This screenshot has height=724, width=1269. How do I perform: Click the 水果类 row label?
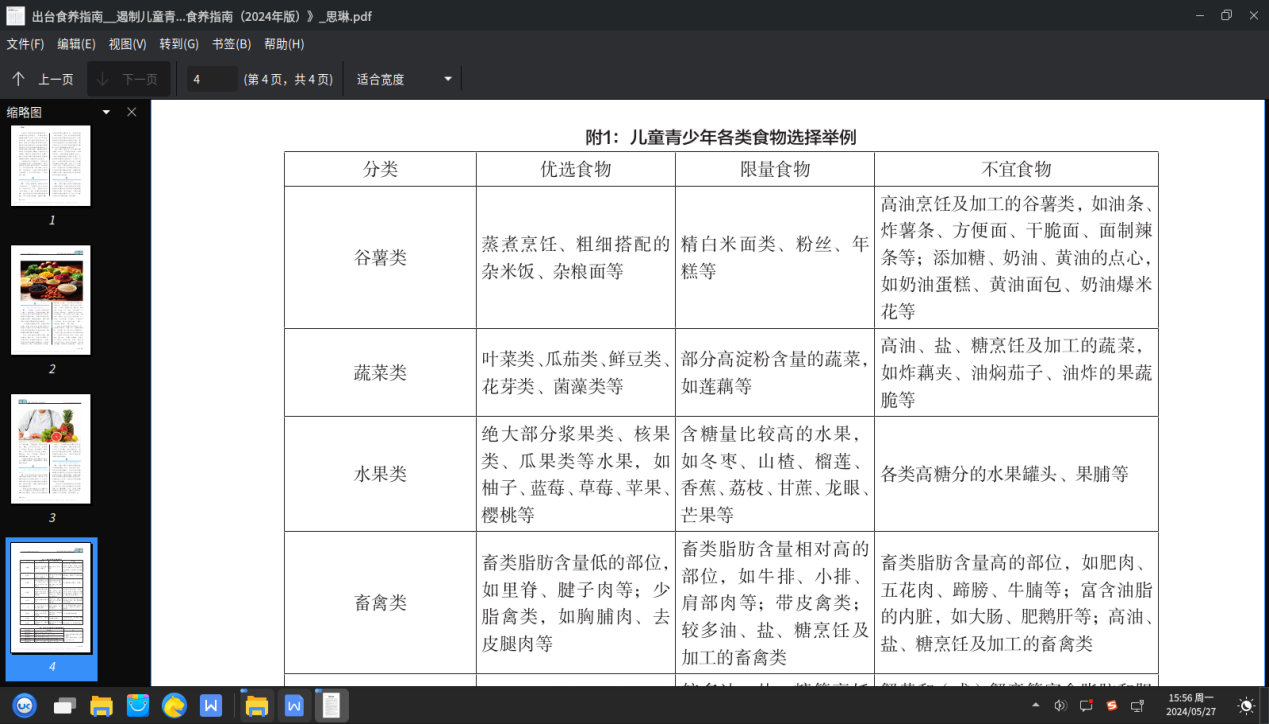click(x=380, y=474)
